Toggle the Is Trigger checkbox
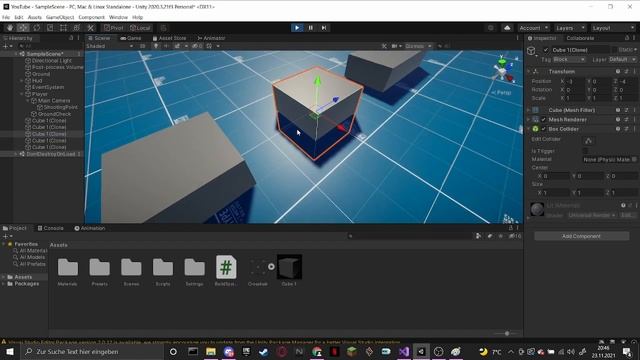Image resolution: width=640 pixels, height=360 pixels. tap(585, 151)
